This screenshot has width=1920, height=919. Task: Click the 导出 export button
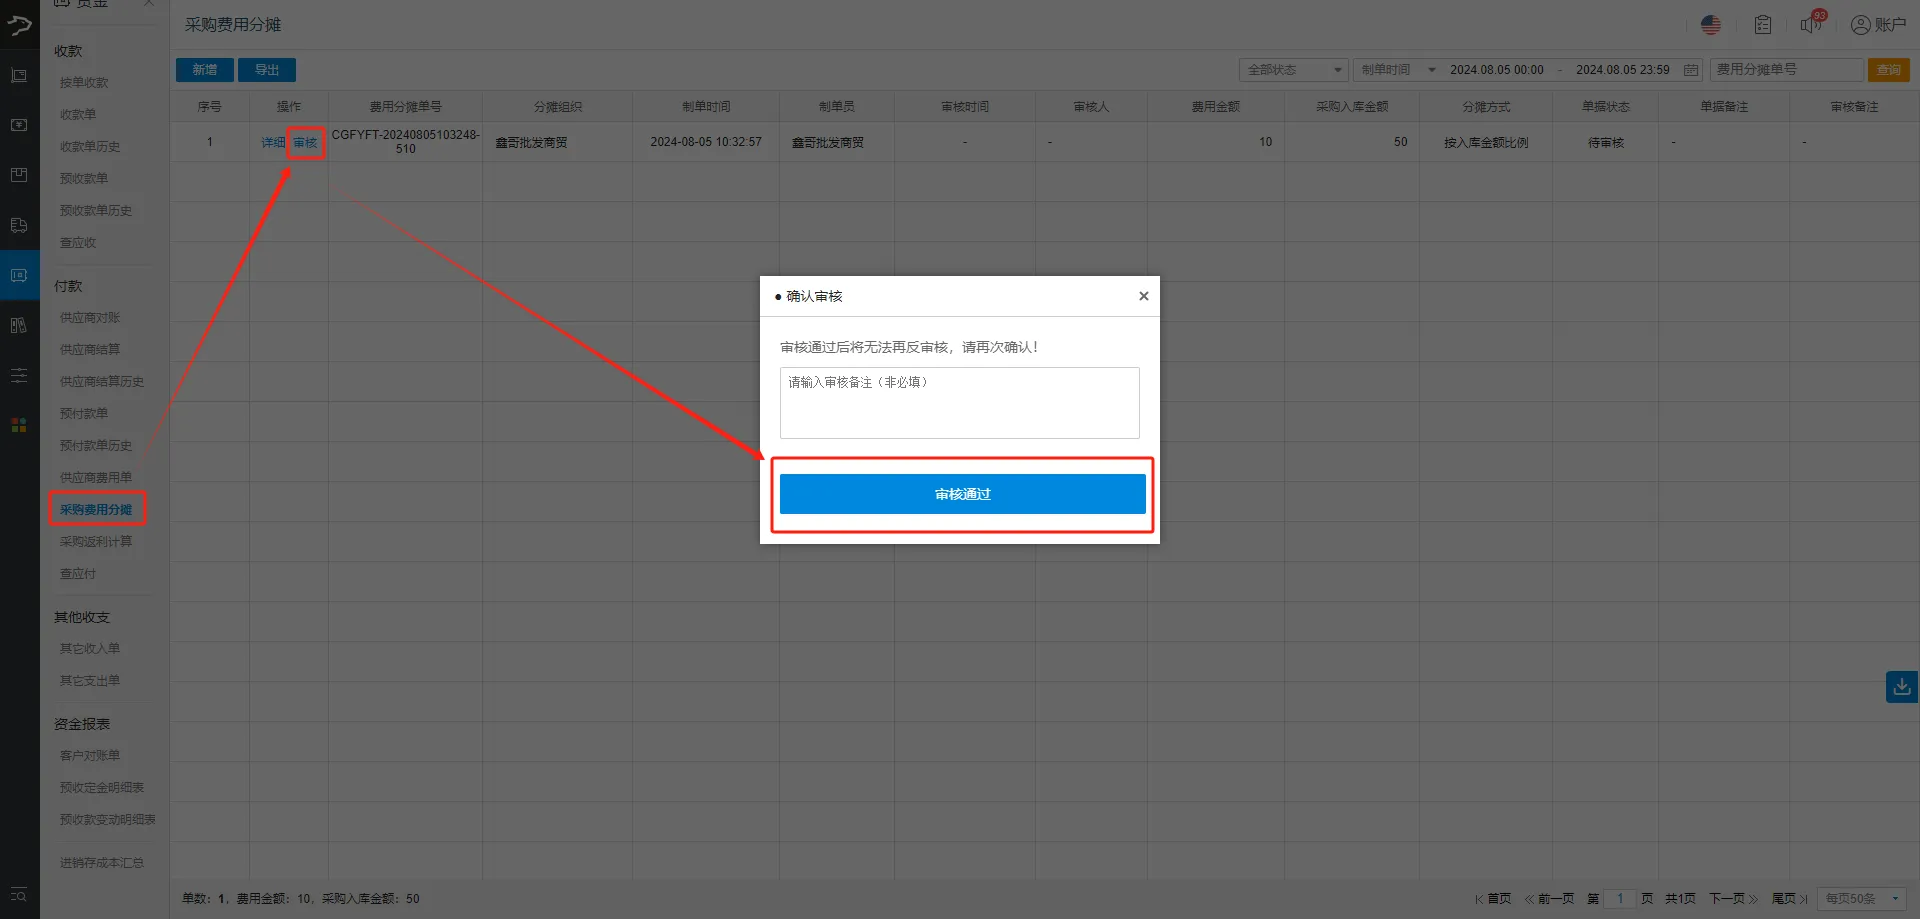[266, 70]
